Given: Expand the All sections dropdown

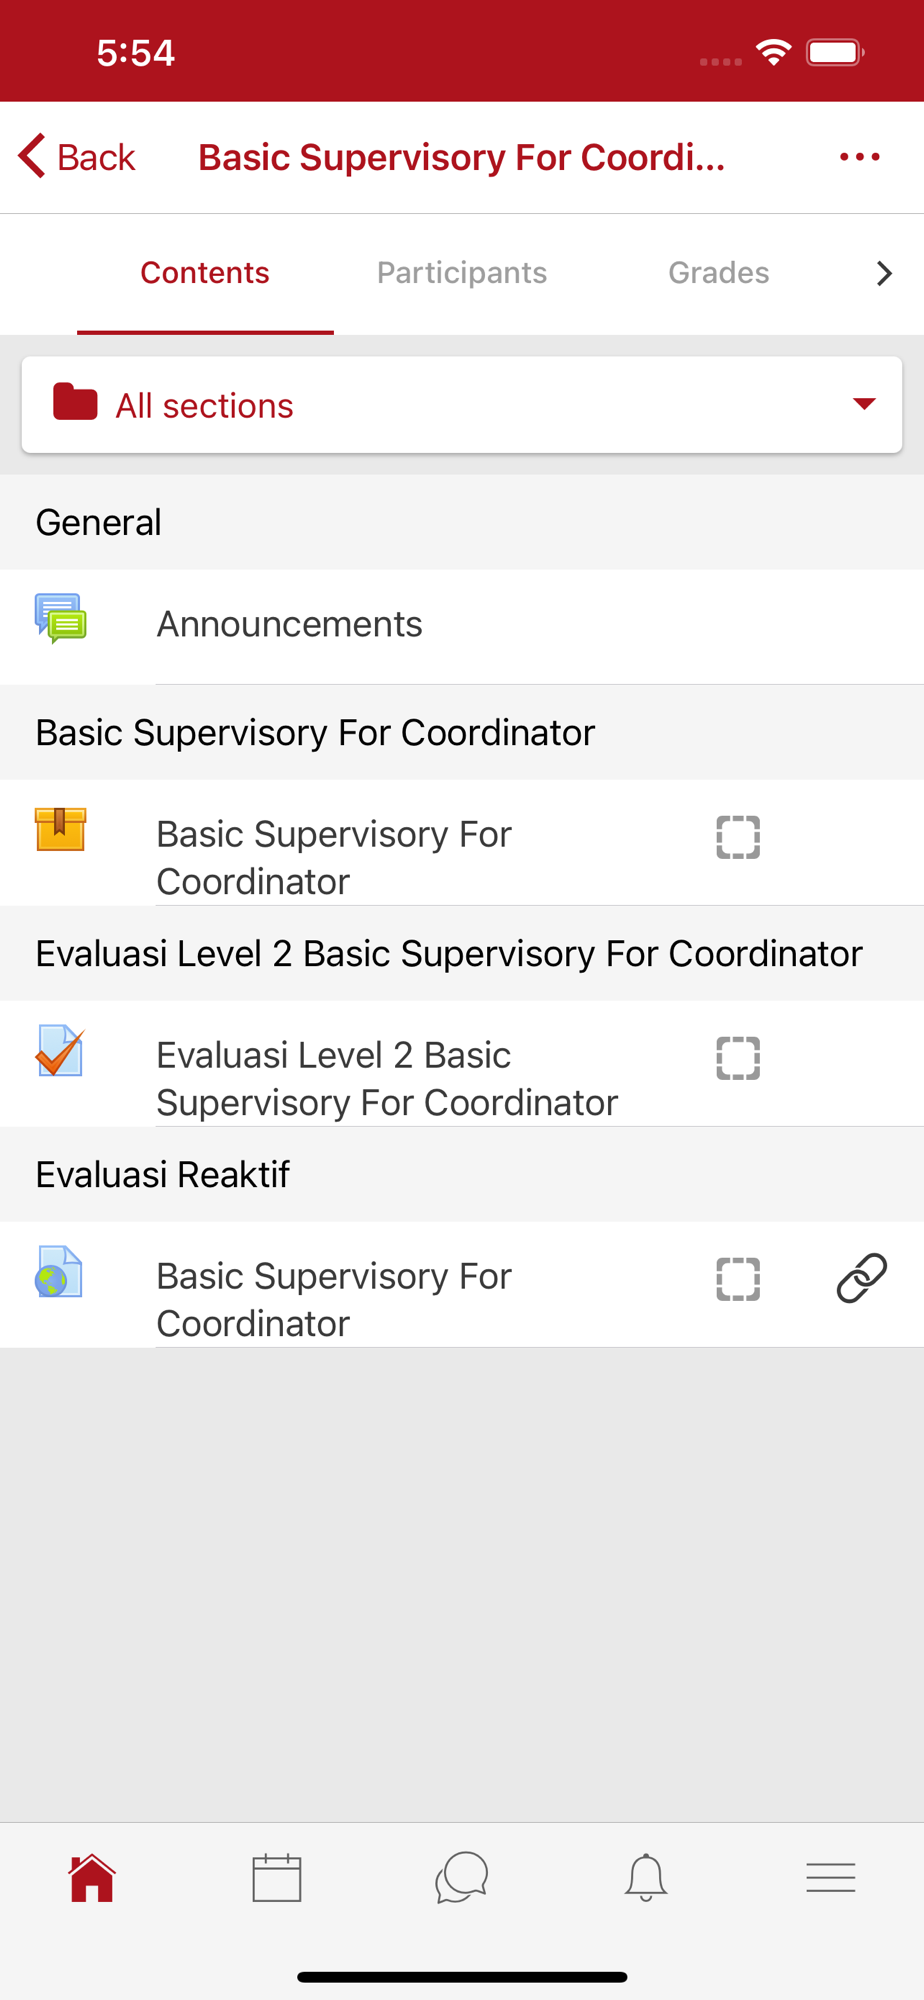Looking at the screenshot, I should [x=461, y=405].
